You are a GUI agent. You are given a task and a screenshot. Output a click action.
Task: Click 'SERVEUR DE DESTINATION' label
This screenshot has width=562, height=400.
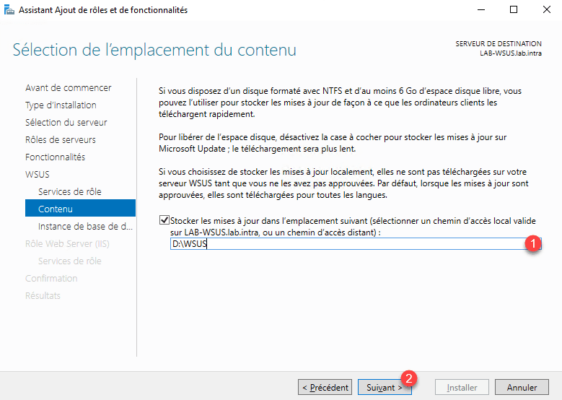click(498, 44)
